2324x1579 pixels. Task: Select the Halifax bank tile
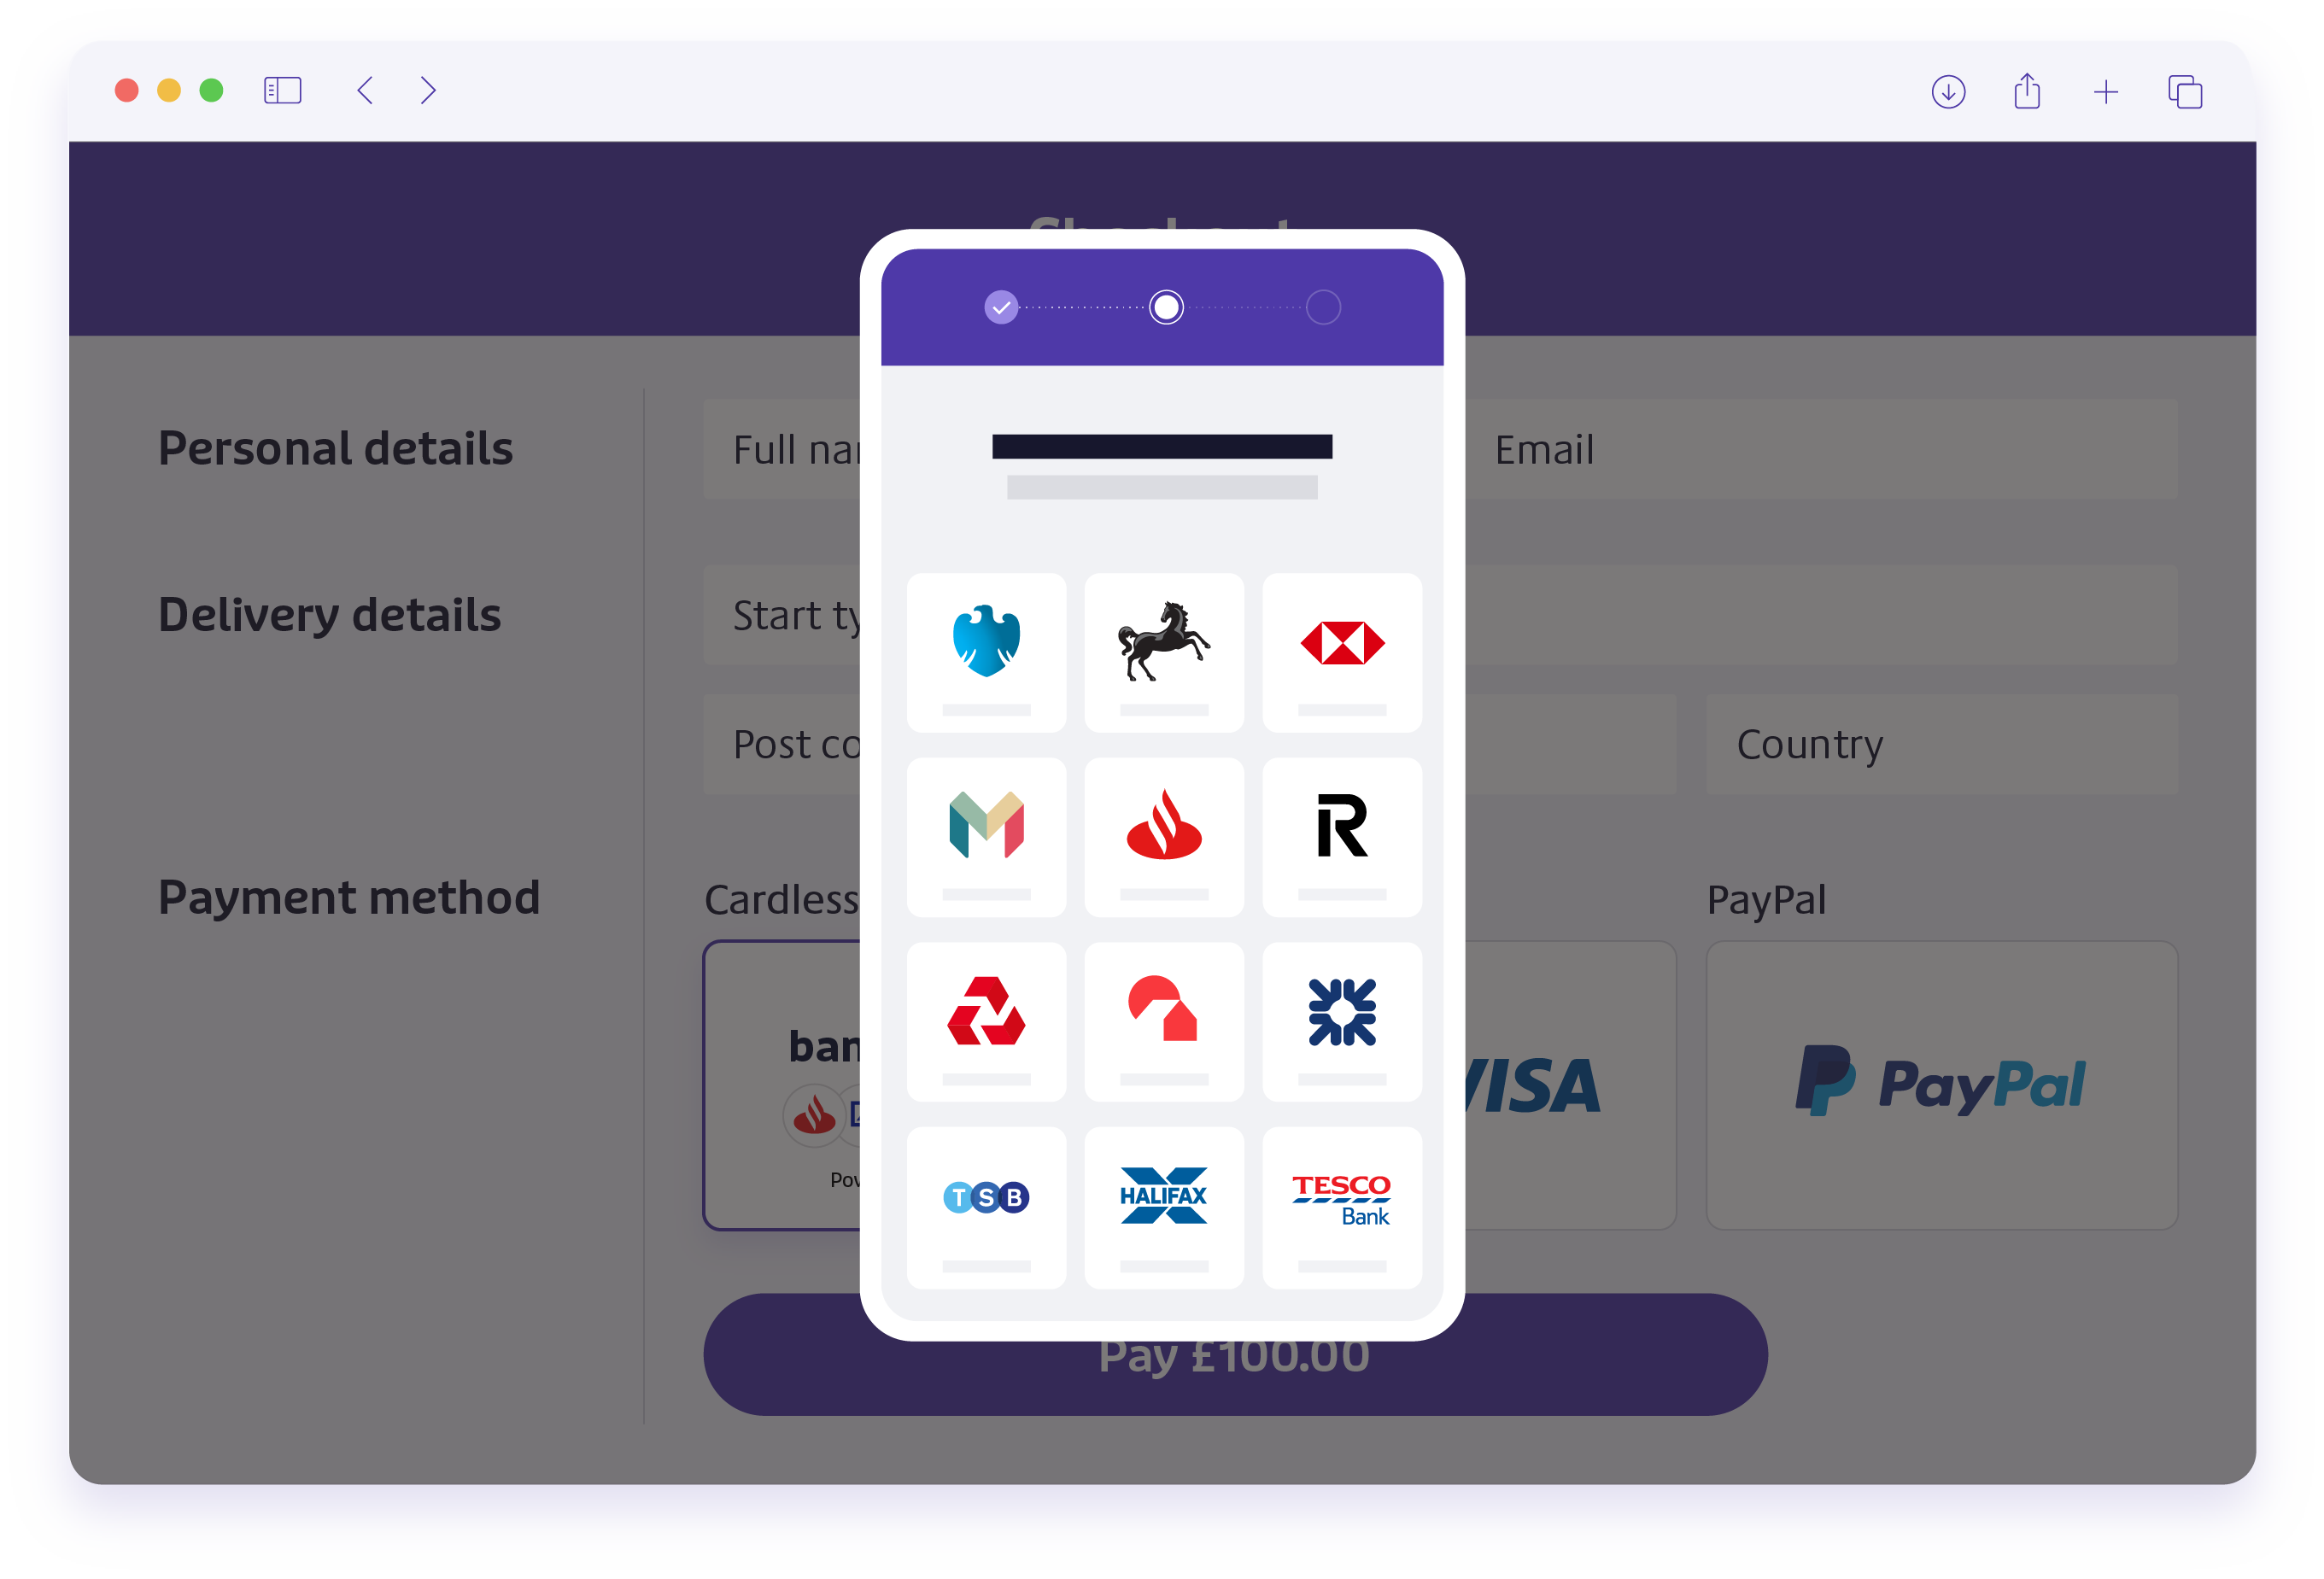coord(1164,1208)
